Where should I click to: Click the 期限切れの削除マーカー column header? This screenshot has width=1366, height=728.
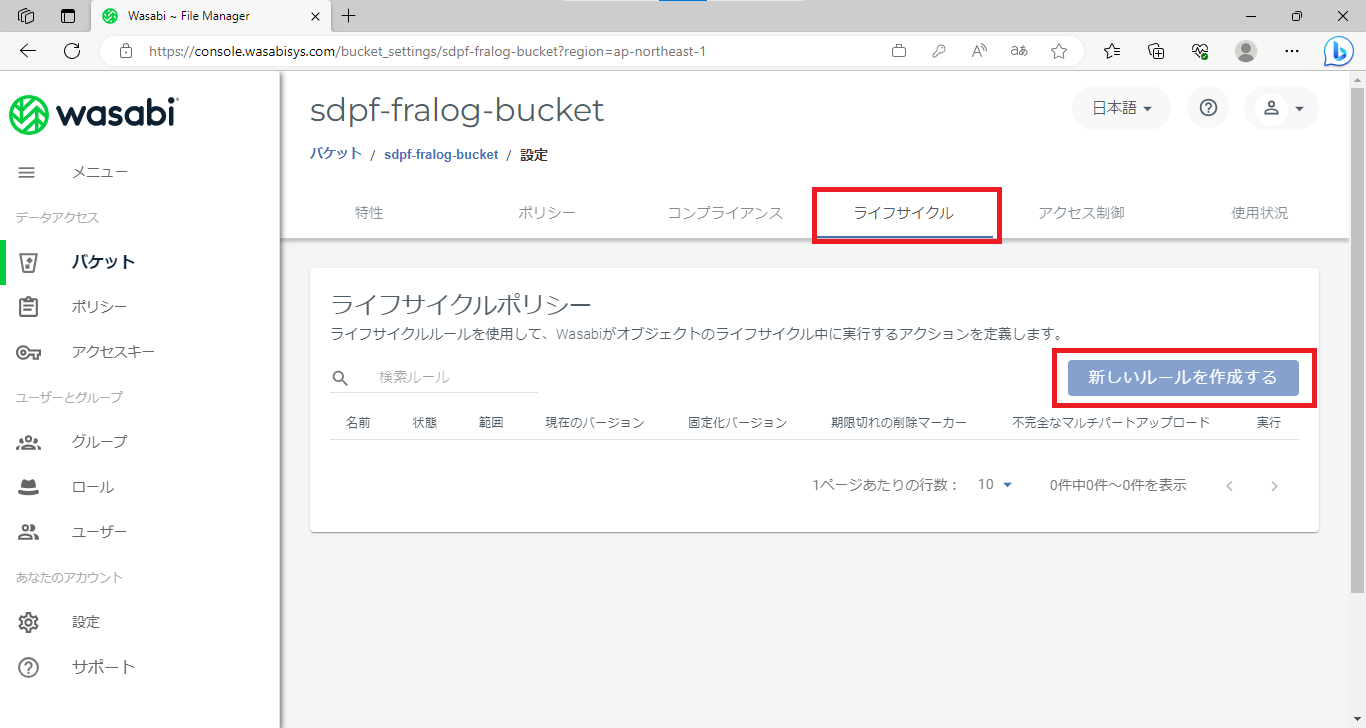[x=899, y=423]
